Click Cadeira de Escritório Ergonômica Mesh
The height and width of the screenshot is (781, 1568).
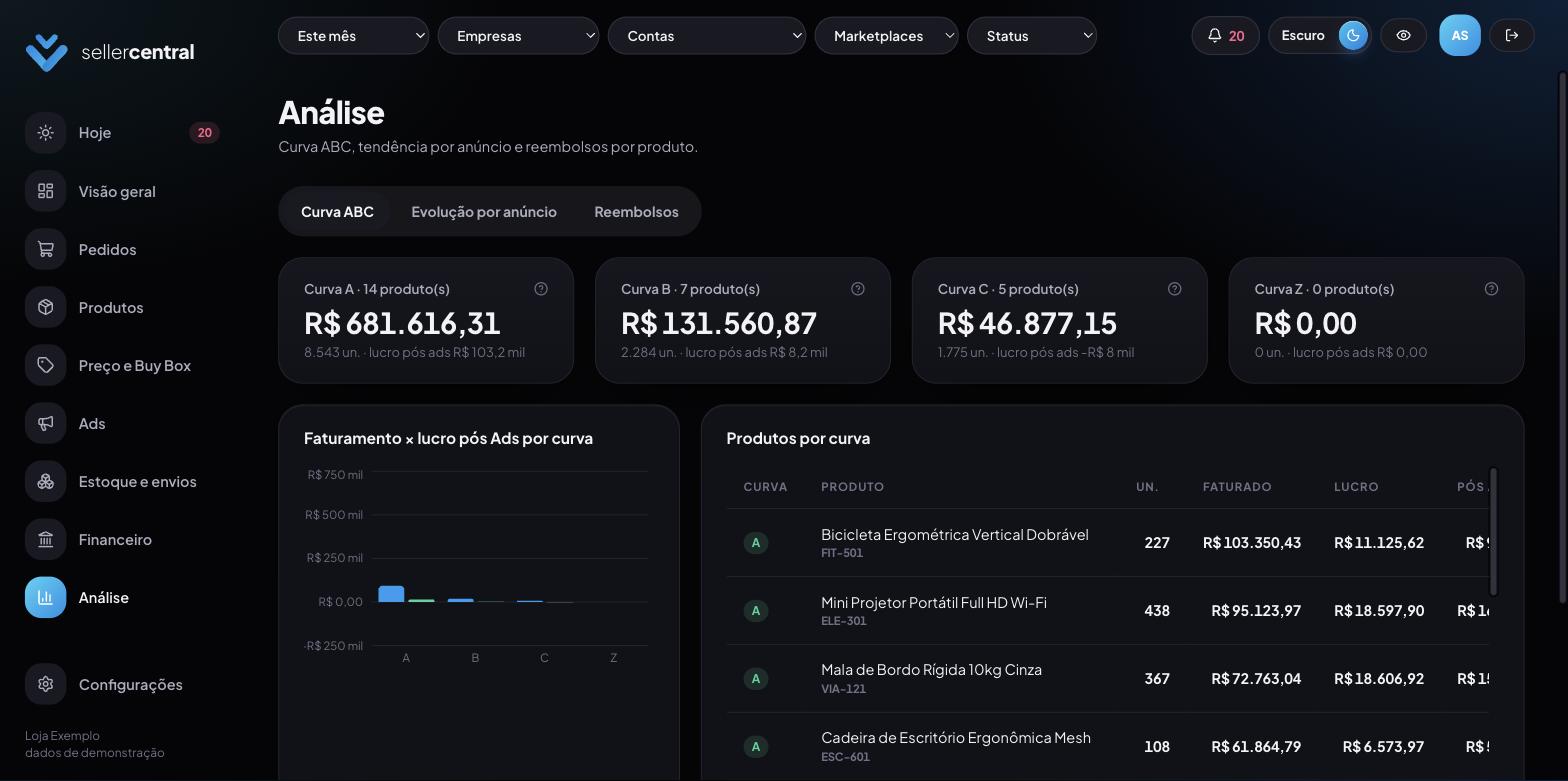(x=956, y=738)
